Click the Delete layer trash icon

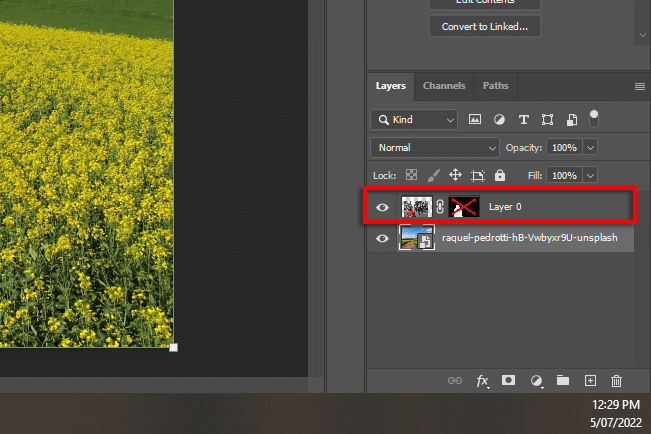tap(616, 381)
